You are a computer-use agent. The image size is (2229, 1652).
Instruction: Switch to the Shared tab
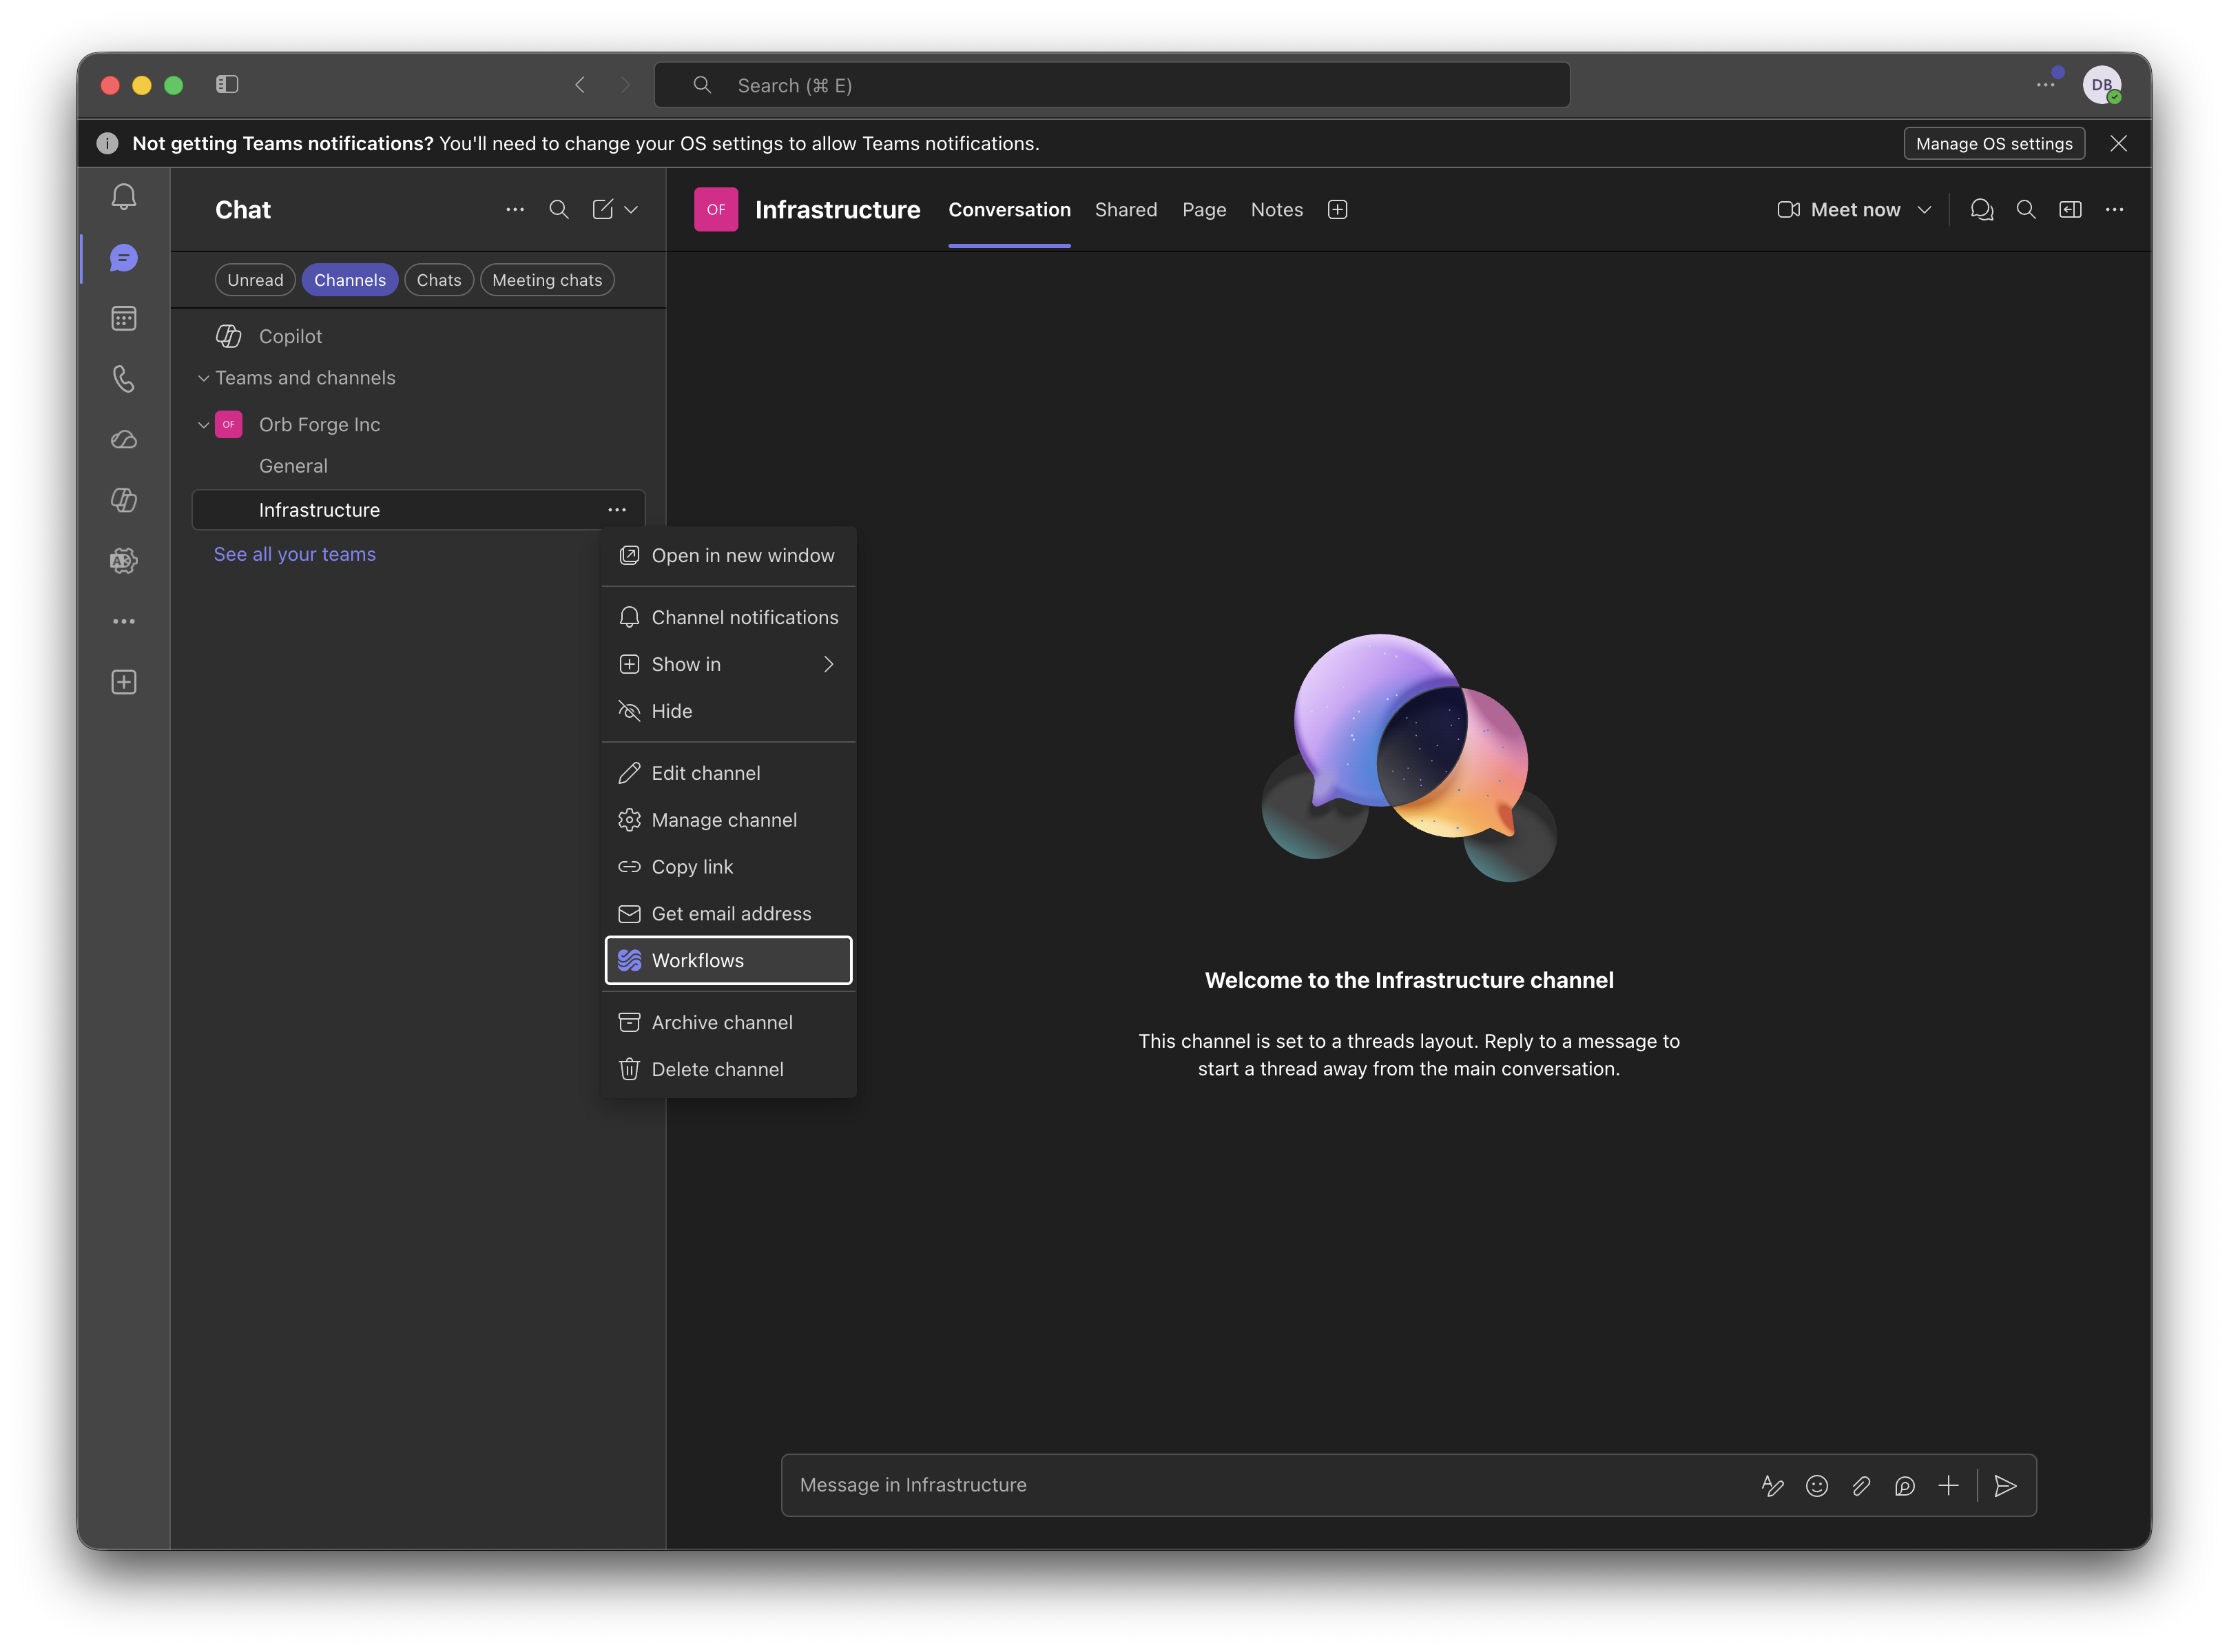1126,210
